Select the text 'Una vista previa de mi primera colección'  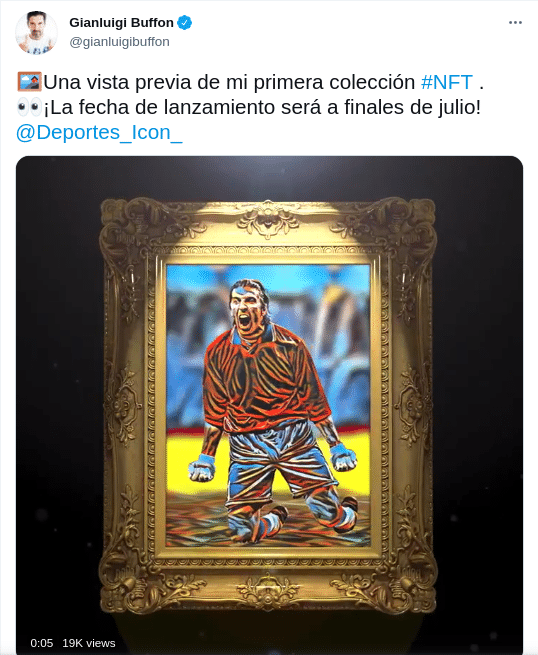[x=229, y=82]
